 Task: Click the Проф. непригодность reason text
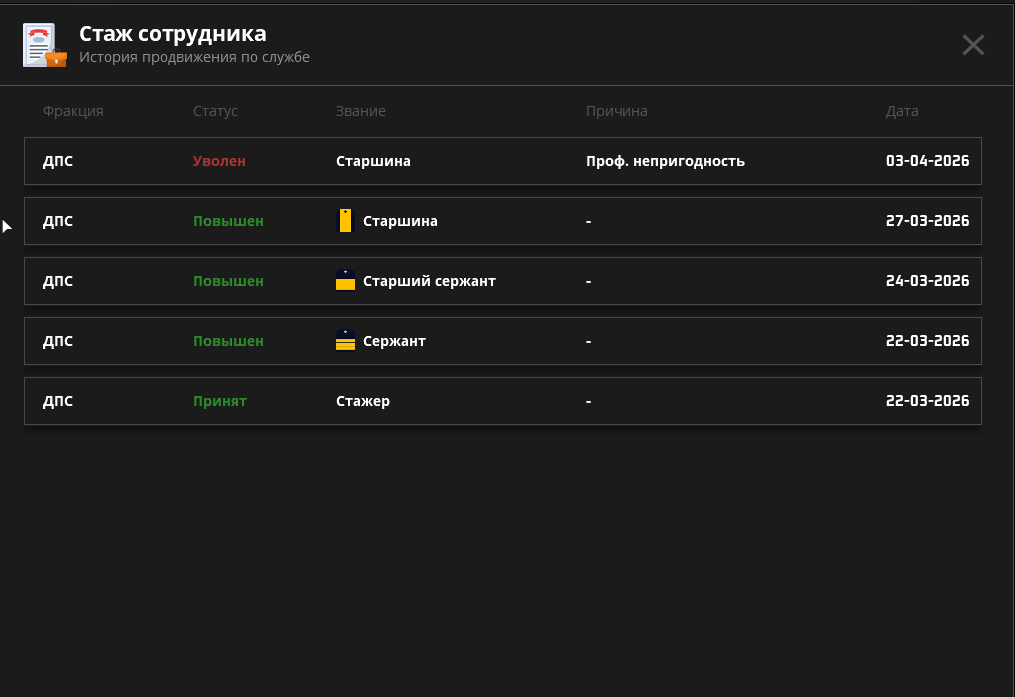665,161
